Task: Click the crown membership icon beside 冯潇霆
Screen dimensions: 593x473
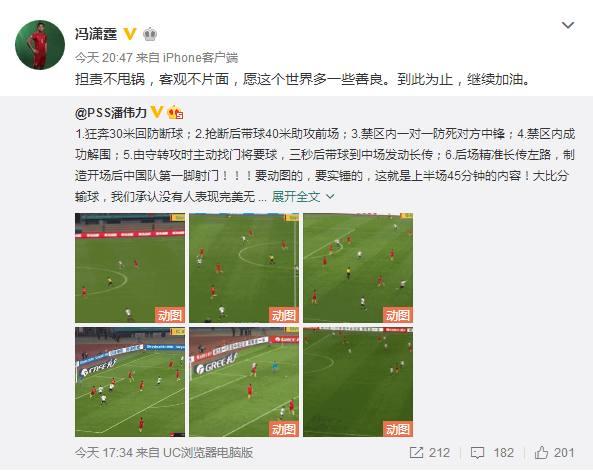Action: click(x=150, y=34)
